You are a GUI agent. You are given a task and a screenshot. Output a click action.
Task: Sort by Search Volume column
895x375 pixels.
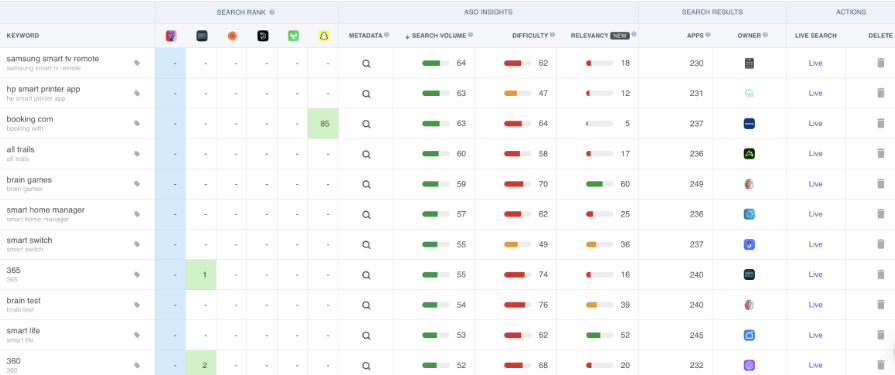pos(439,35)
